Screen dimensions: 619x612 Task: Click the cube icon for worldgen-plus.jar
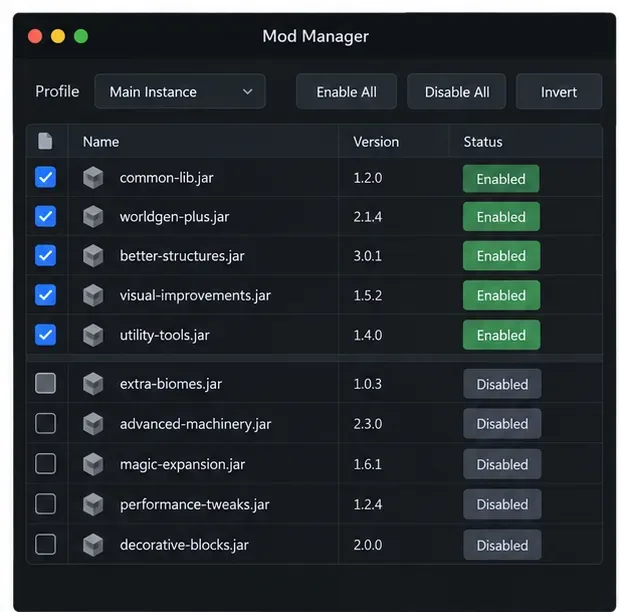pyautogui.click(x=93, y=216)
